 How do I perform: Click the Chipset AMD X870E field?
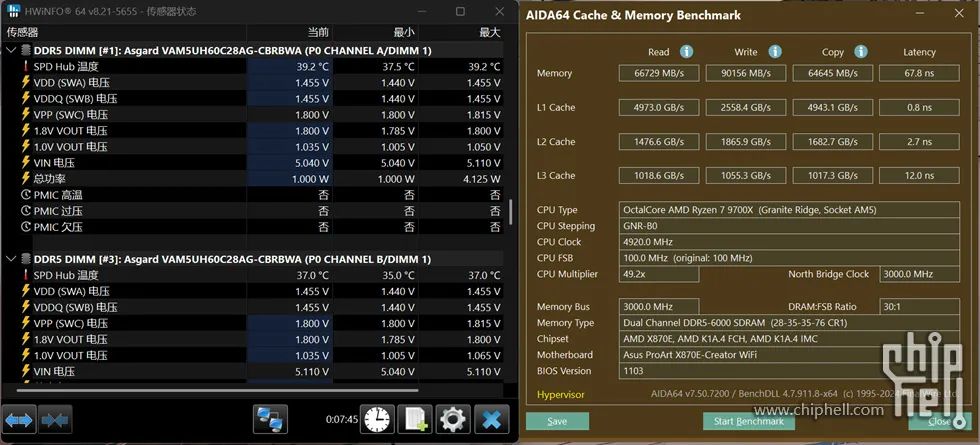[789, 339]
